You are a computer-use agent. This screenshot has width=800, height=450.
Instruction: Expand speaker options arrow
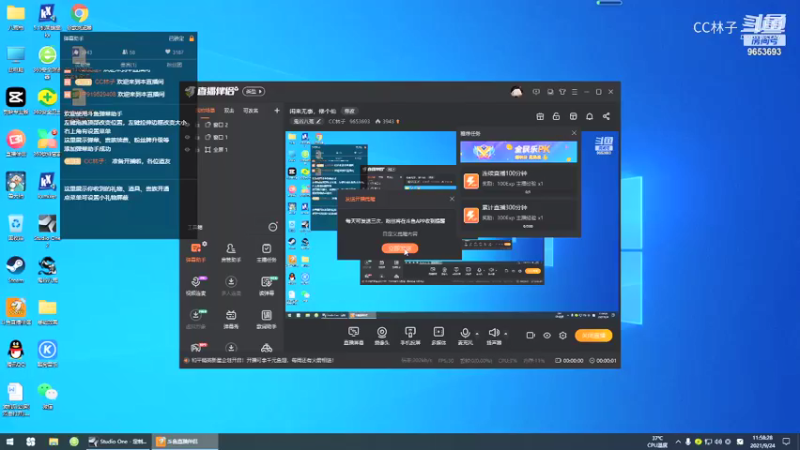[506, 334]
